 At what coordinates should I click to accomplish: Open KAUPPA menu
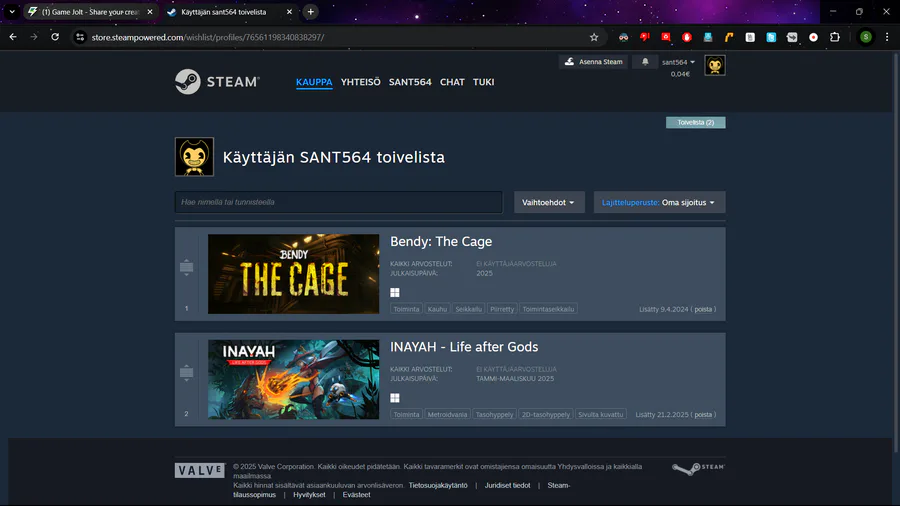(x=314, y=82)
